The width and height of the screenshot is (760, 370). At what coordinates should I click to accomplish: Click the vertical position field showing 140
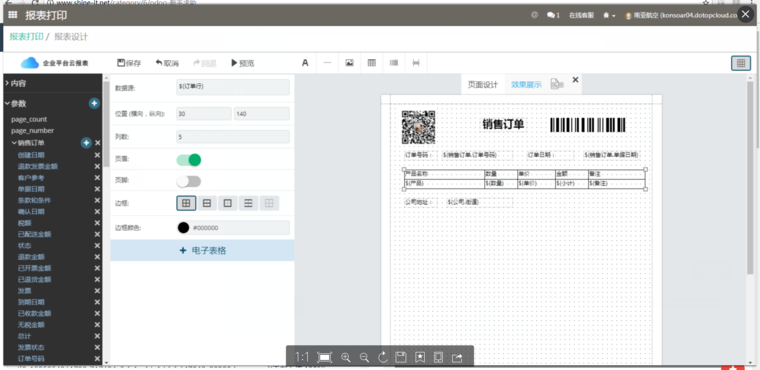click(x=262, y=113)
